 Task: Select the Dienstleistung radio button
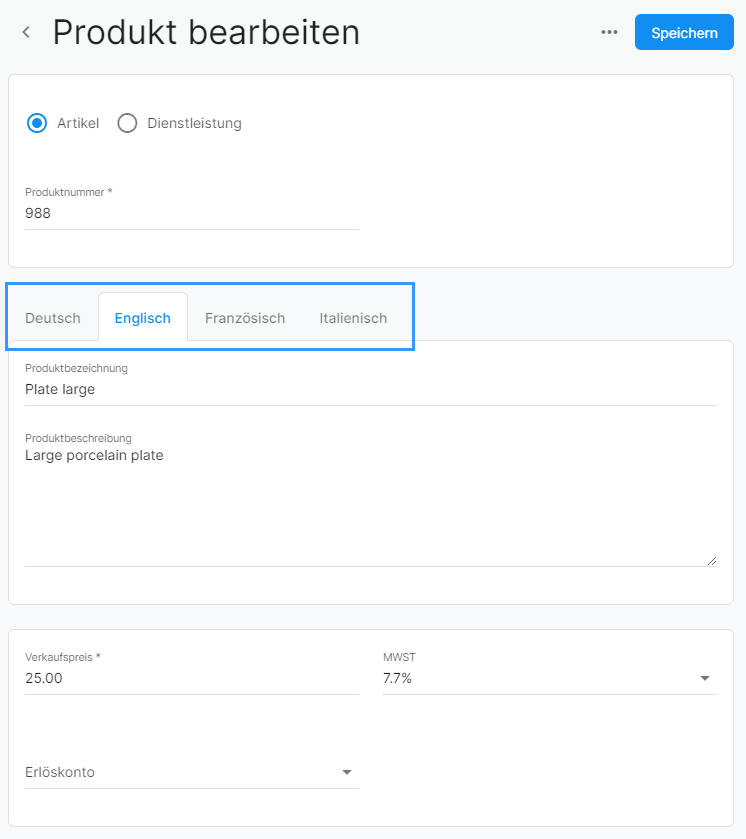click(x=127, y=123)
